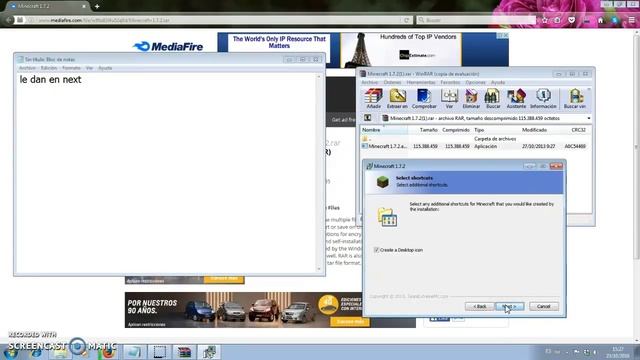Click the Comprobar icon in WinRAR toolbar
Screen dimensions: 640x360
click(x=424, y=99)
